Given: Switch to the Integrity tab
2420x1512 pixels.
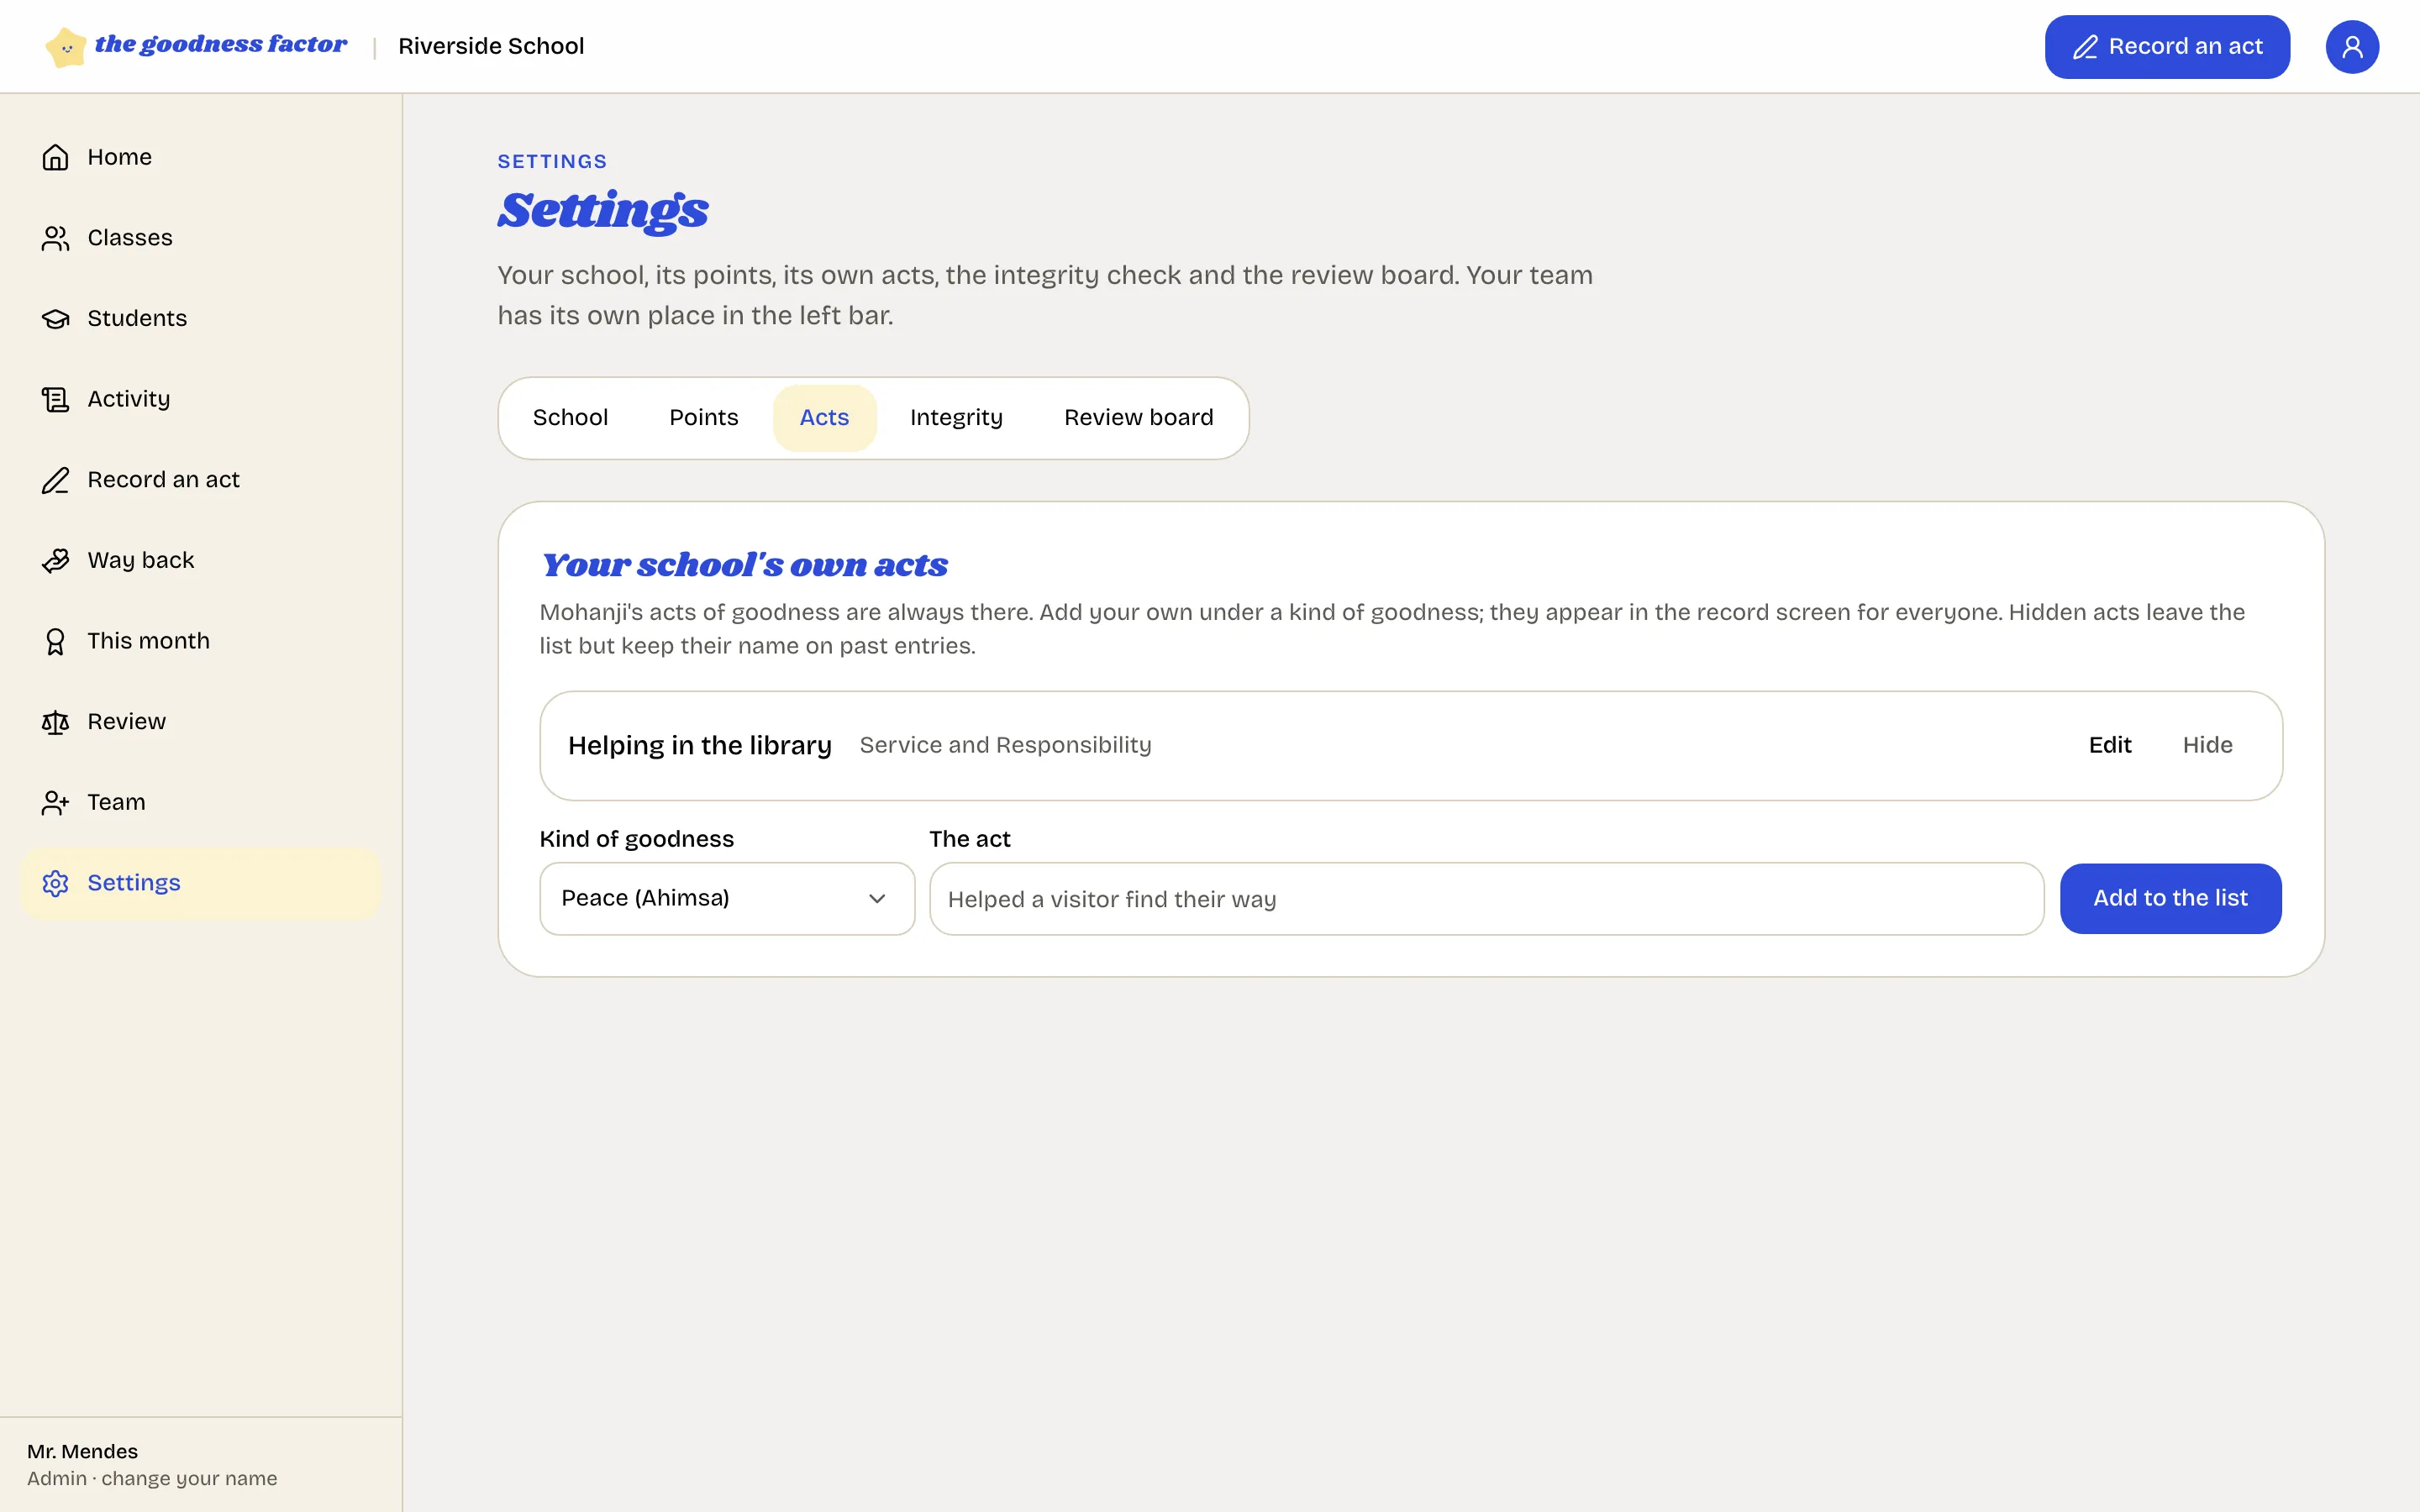Looking at the screenshot, I should [956, 418].
